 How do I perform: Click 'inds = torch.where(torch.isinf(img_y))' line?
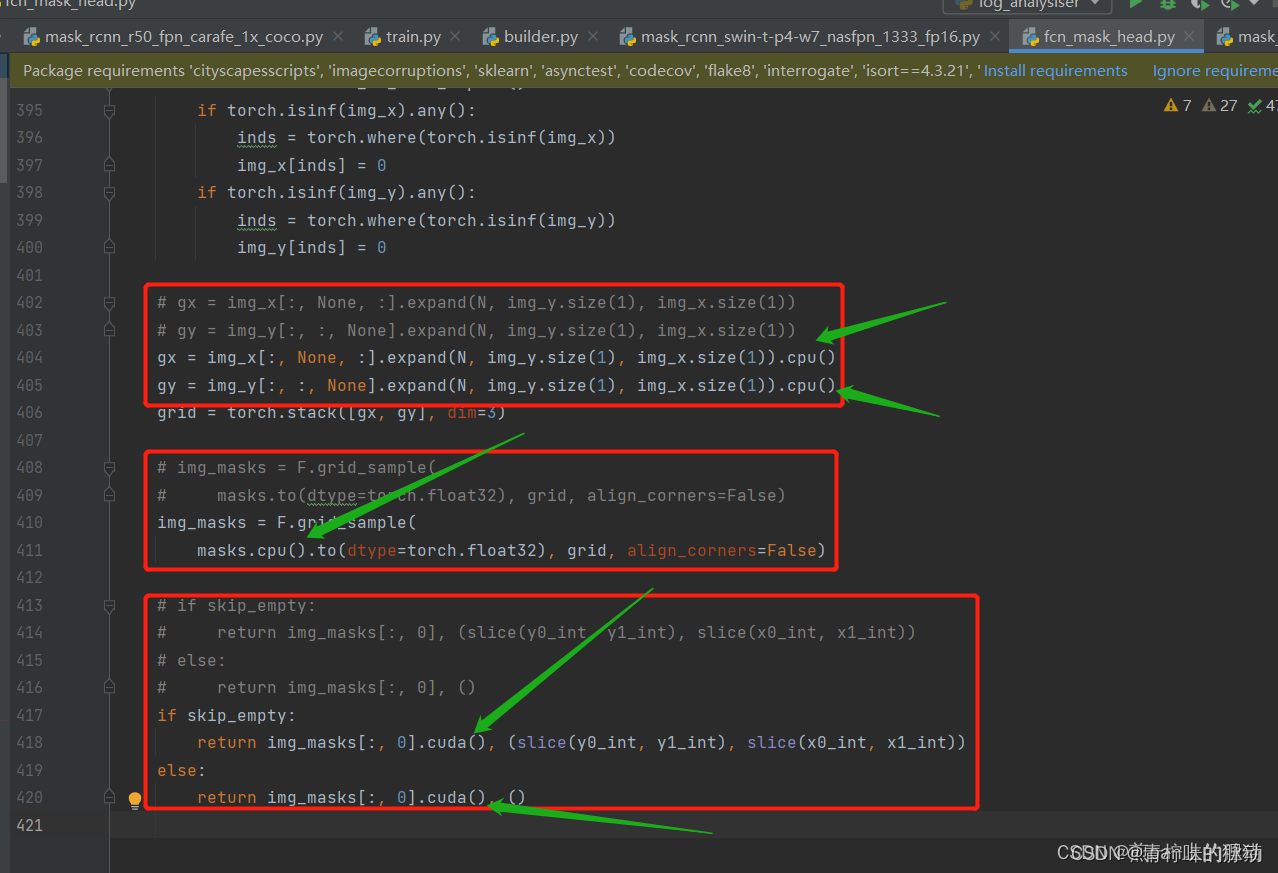[426, 220]
